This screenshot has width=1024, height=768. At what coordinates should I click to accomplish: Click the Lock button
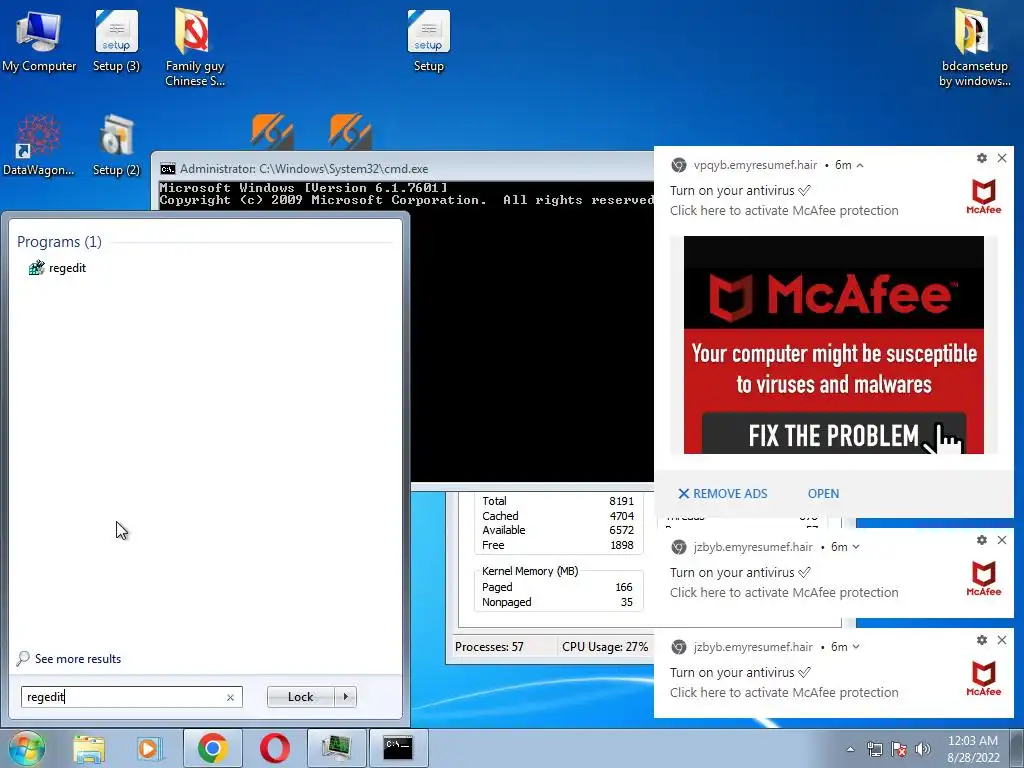[300, 697]
